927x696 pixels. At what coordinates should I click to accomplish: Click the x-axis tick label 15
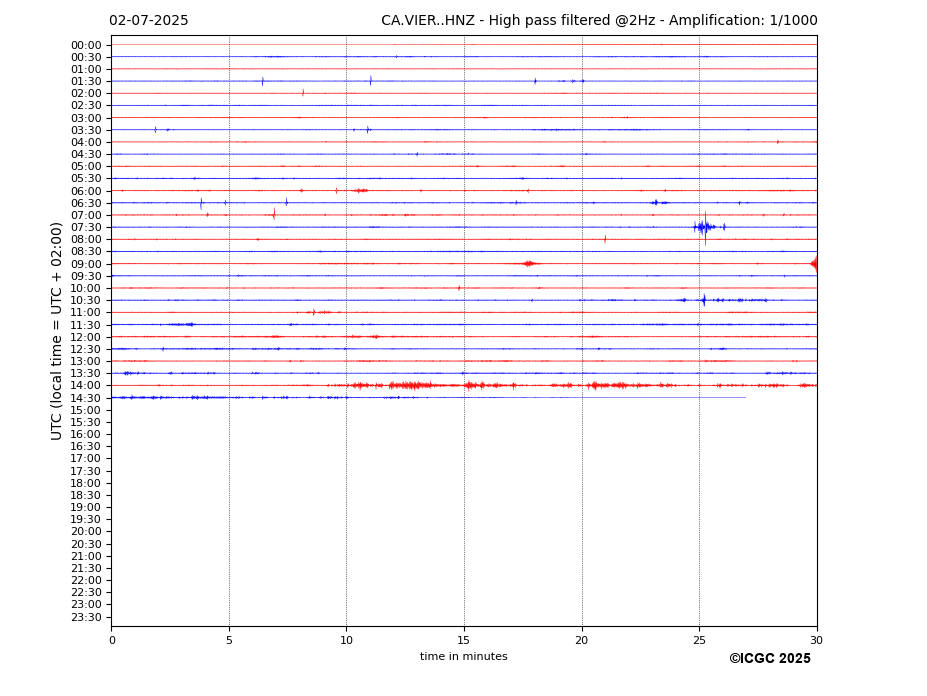(464, 640)
